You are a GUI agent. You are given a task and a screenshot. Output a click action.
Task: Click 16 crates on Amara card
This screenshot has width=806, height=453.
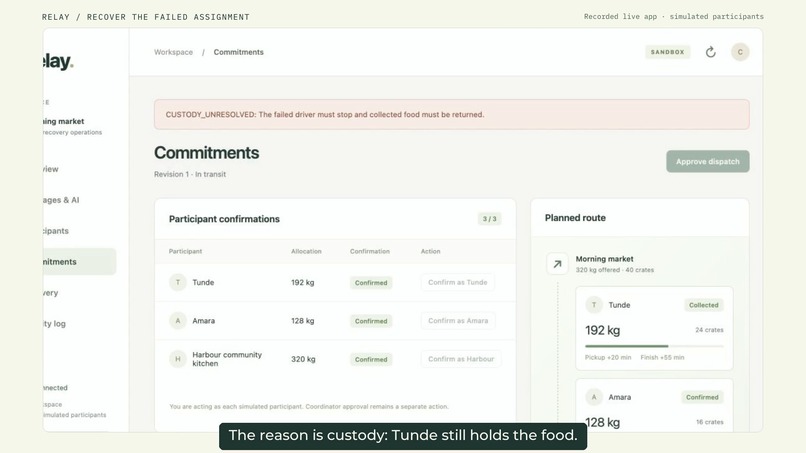click(x=709, y=422)
